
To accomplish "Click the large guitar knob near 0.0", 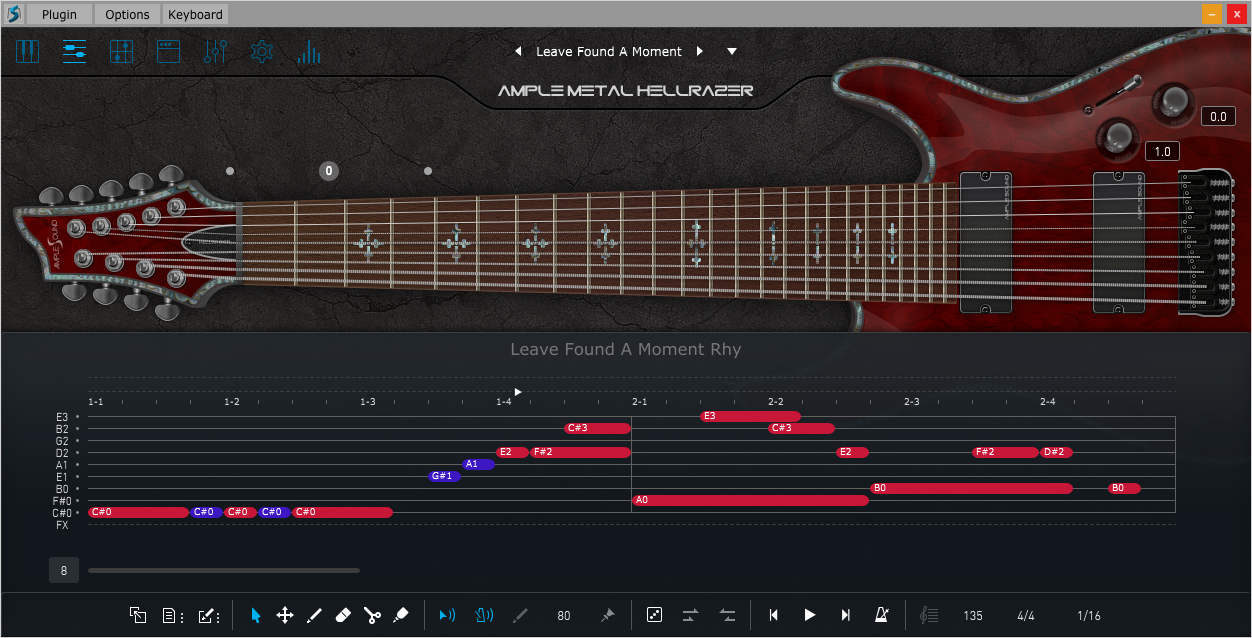I will click(x=1174, y=101).
